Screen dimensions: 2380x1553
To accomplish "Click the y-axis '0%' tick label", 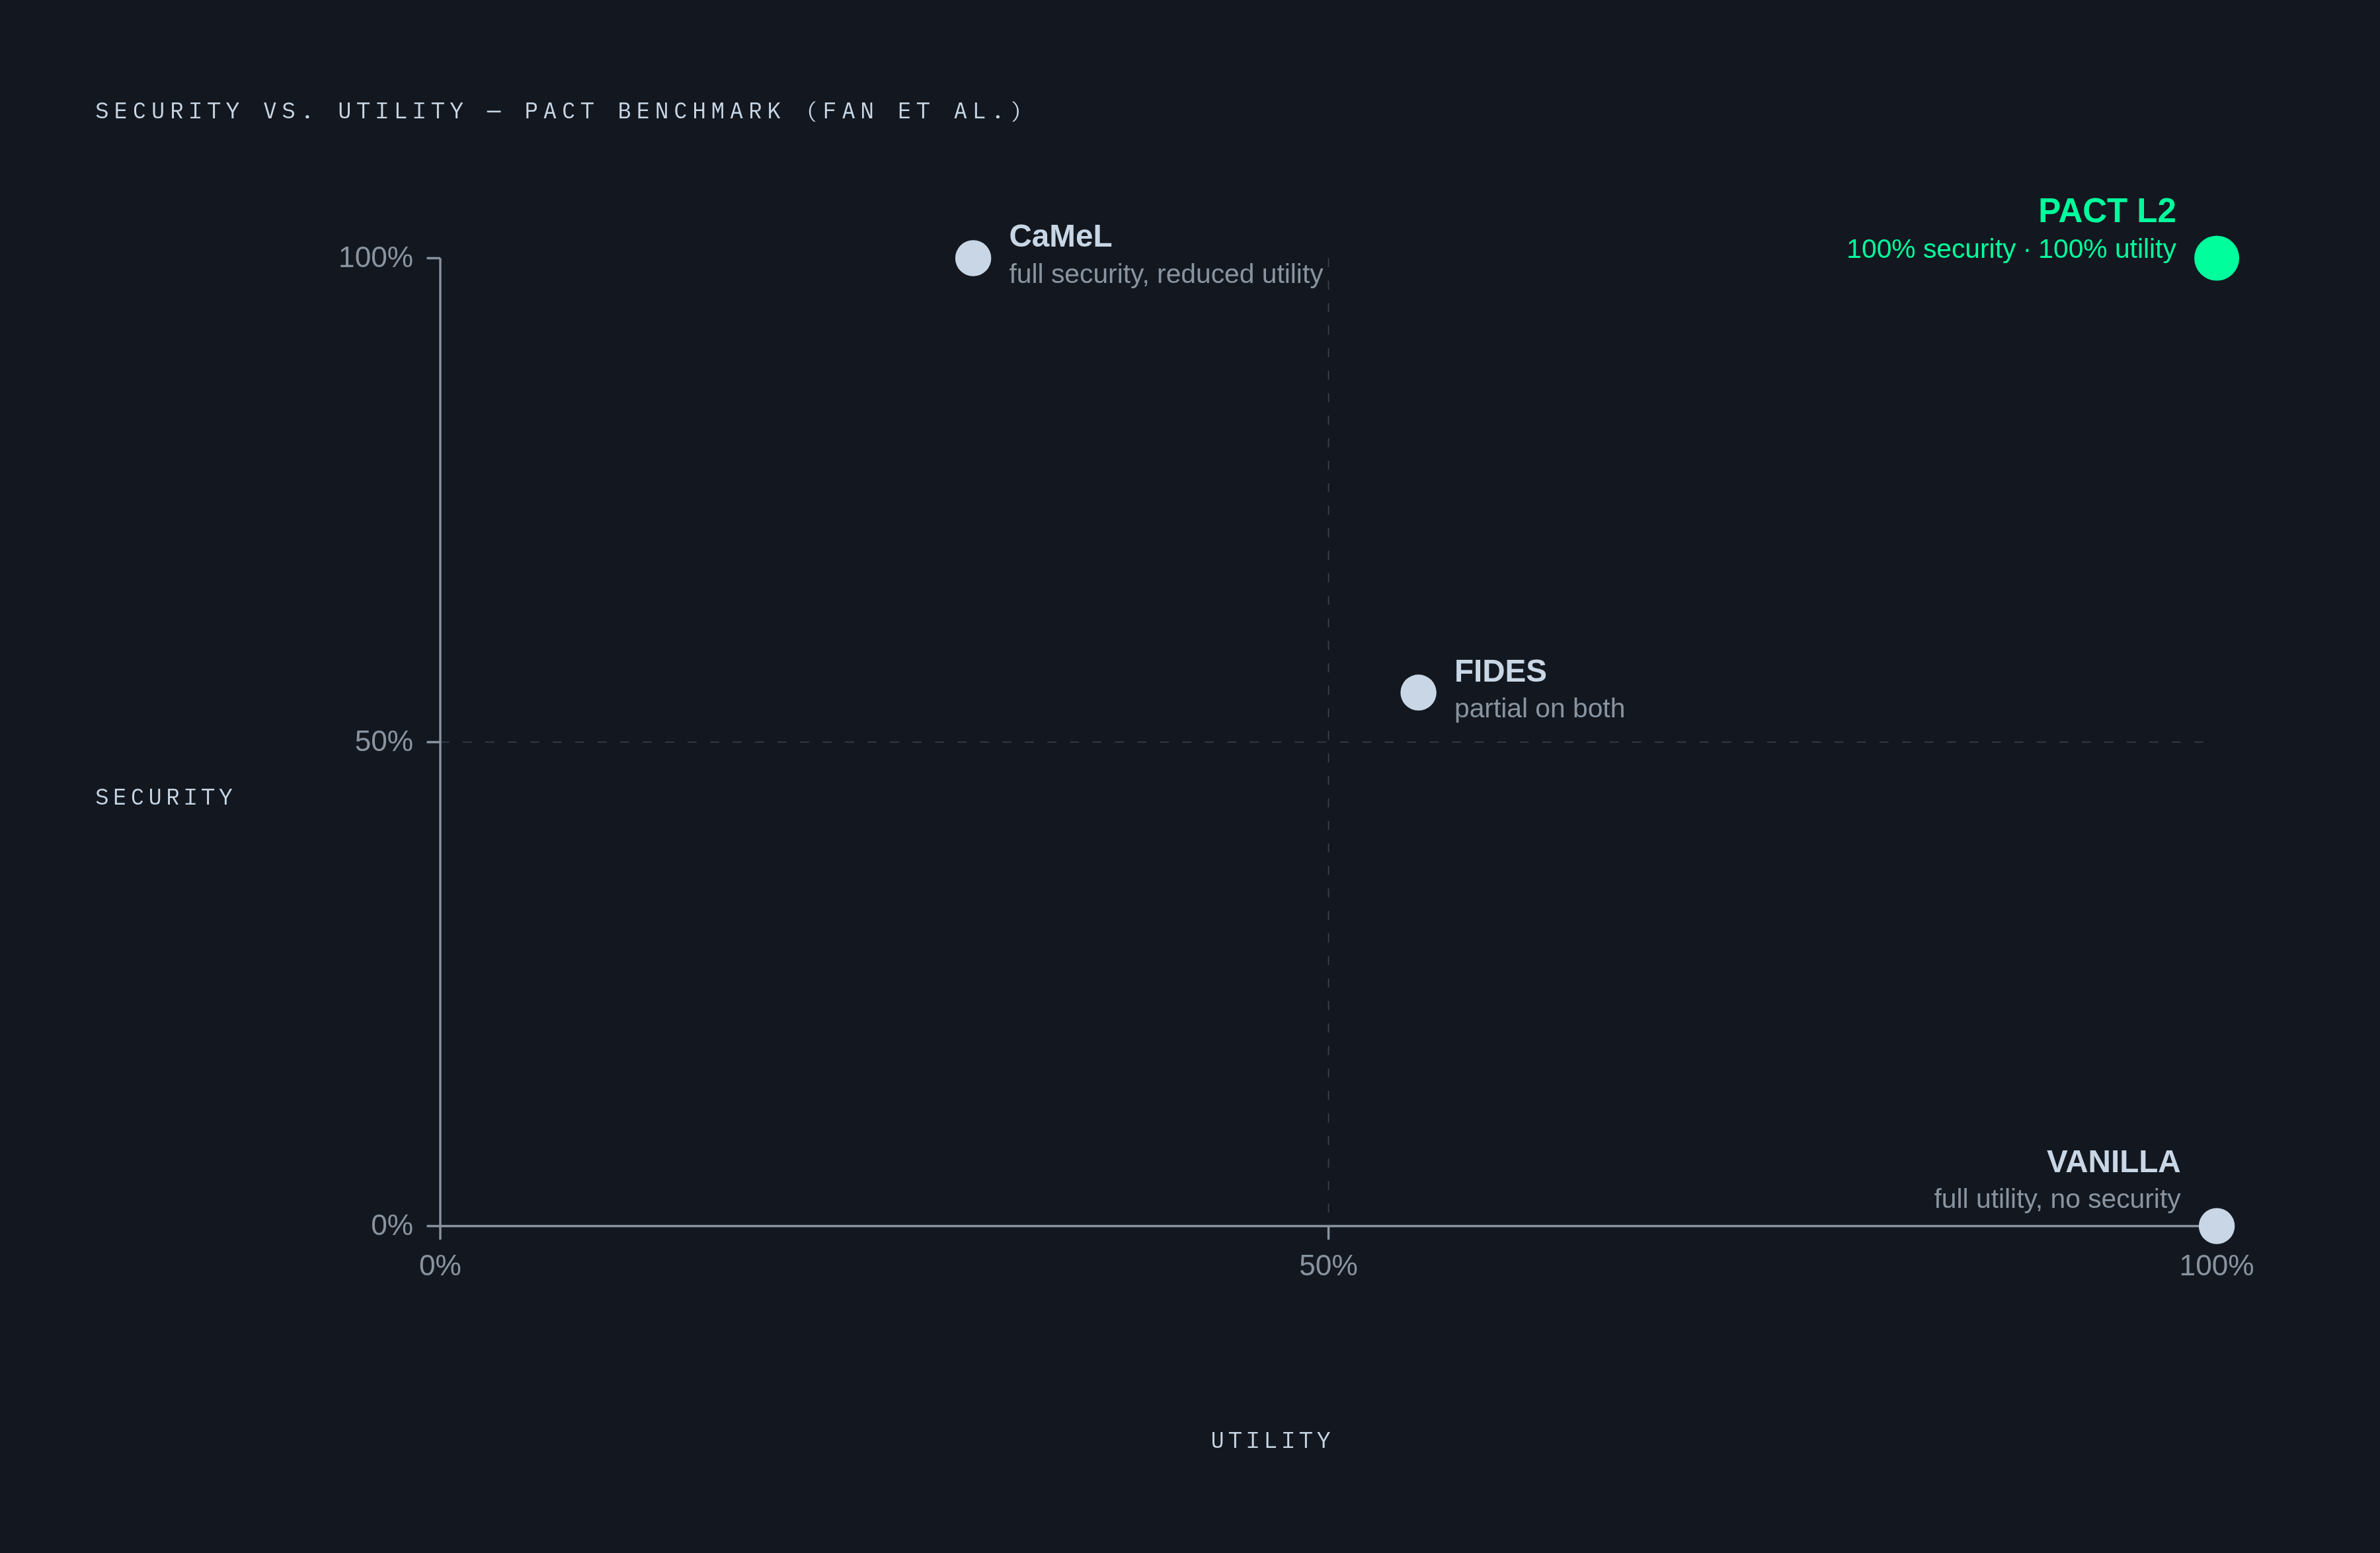I will (391, 1225).
